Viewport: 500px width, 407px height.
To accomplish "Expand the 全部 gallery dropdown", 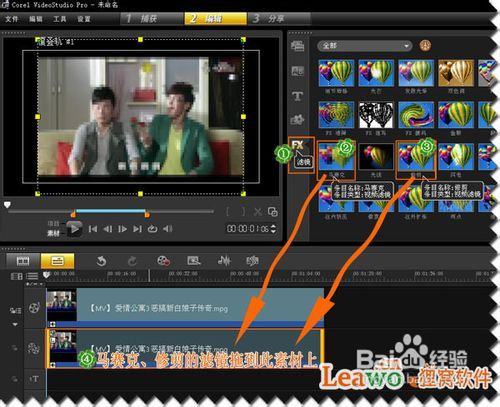I will (x=365, y=46).
